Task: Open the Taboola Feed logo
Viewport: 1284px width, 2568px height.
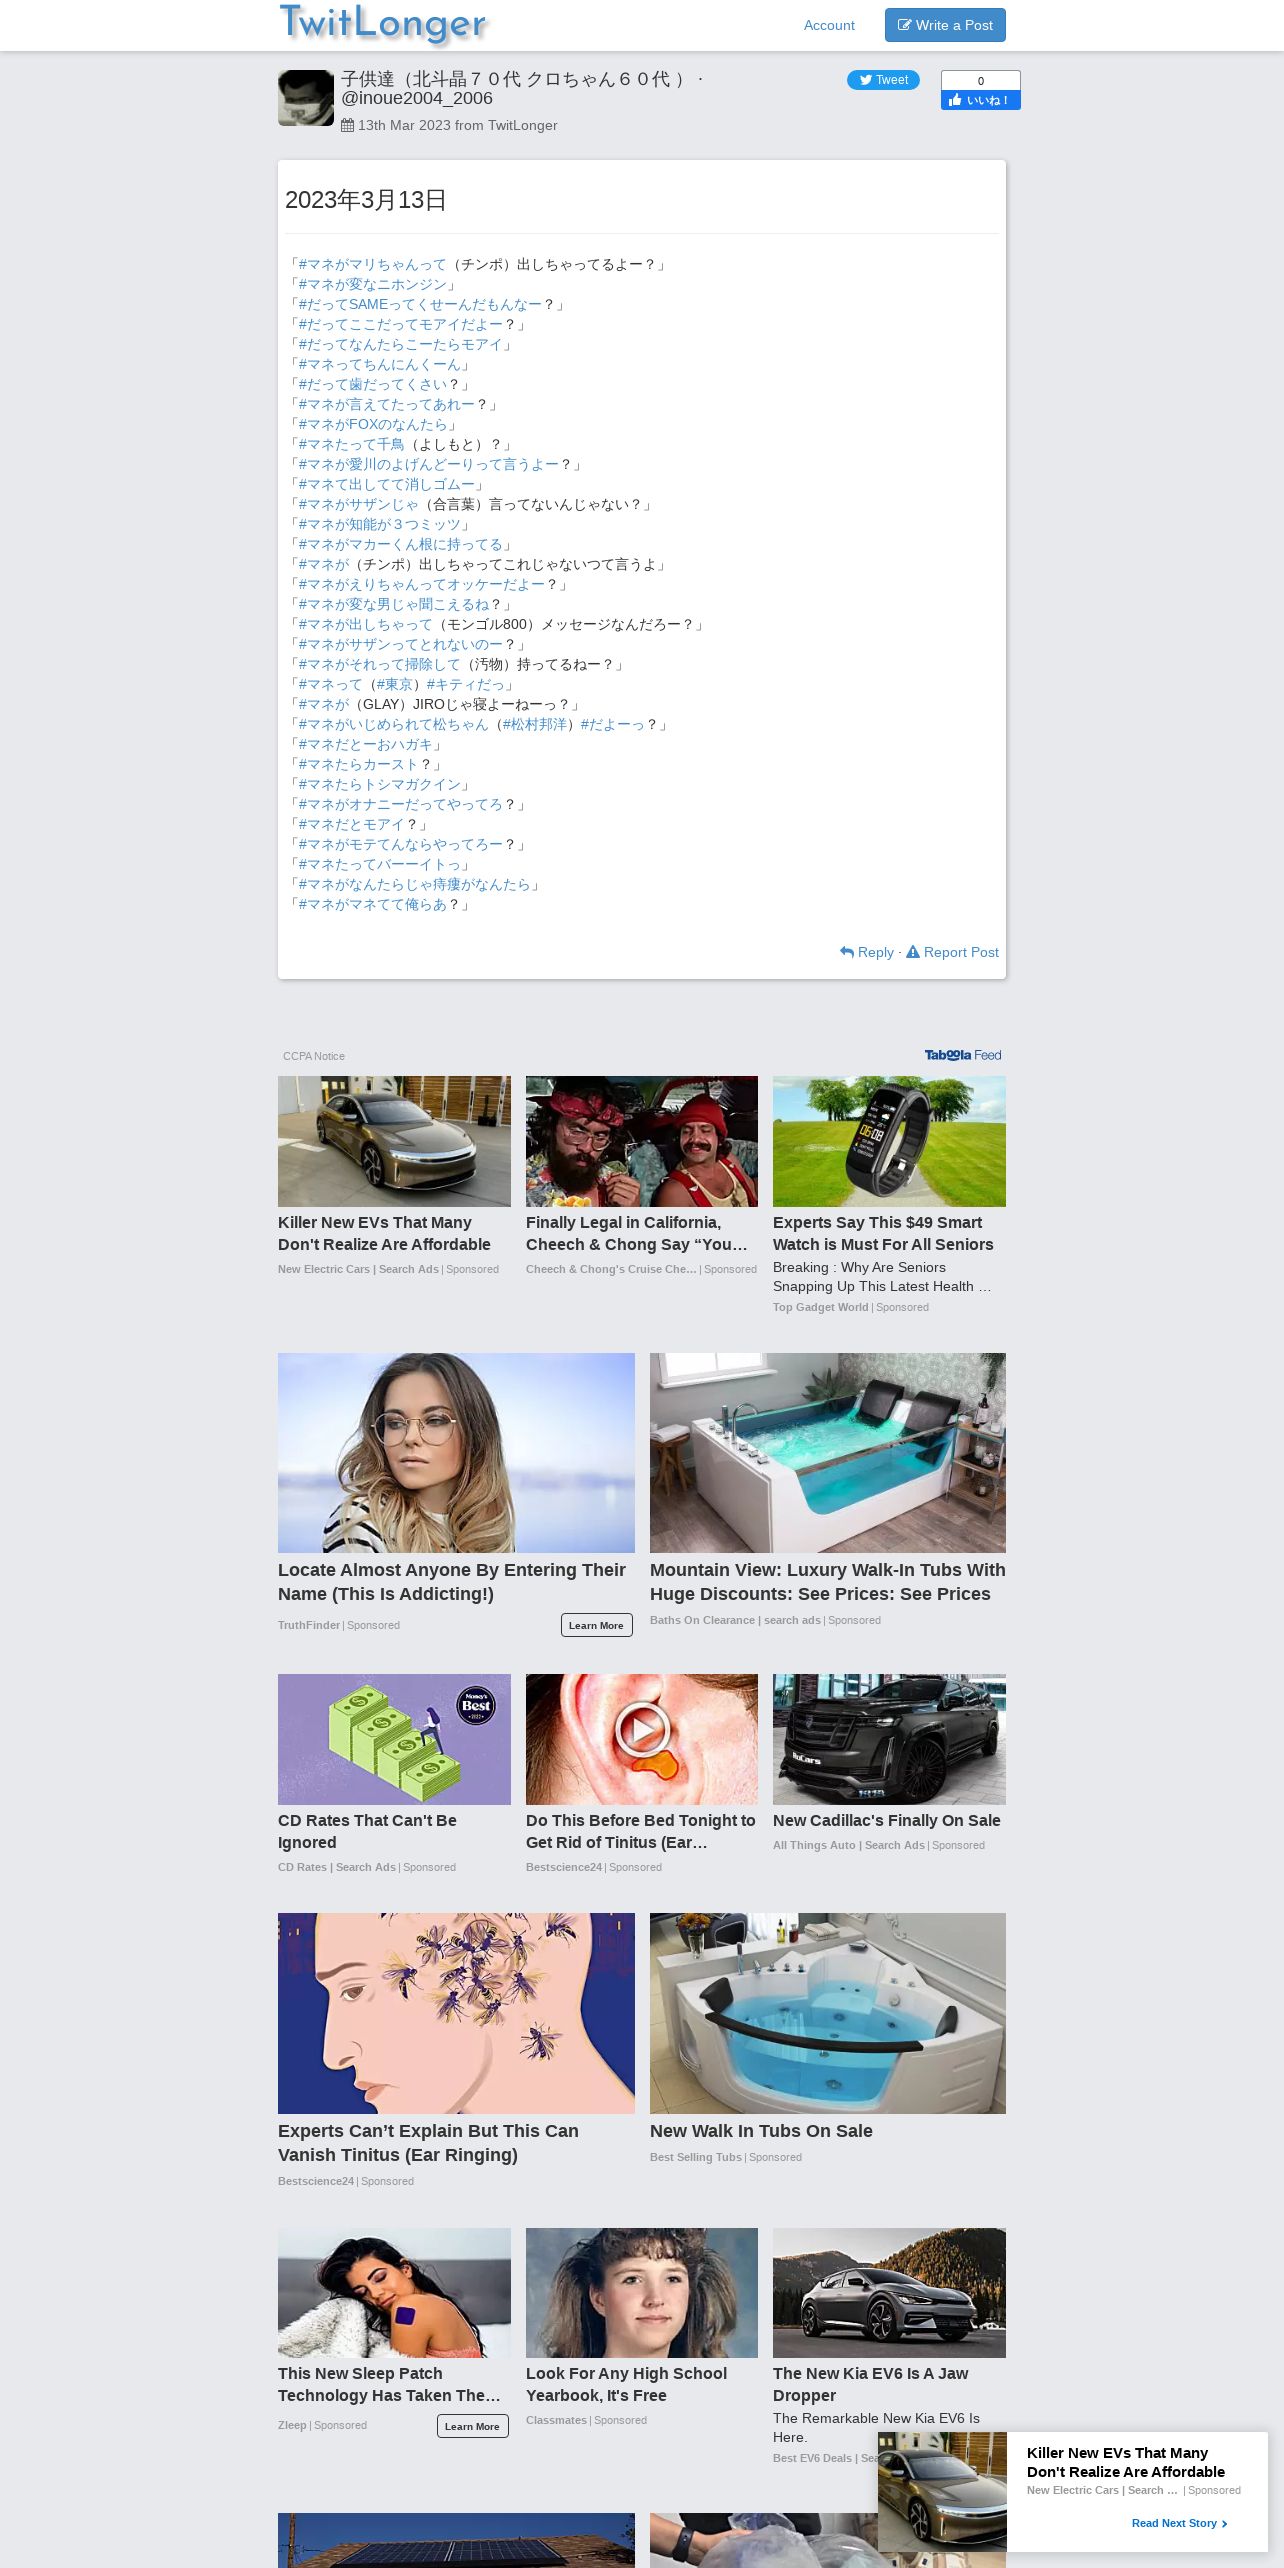Action: [x=962, y=1055]
